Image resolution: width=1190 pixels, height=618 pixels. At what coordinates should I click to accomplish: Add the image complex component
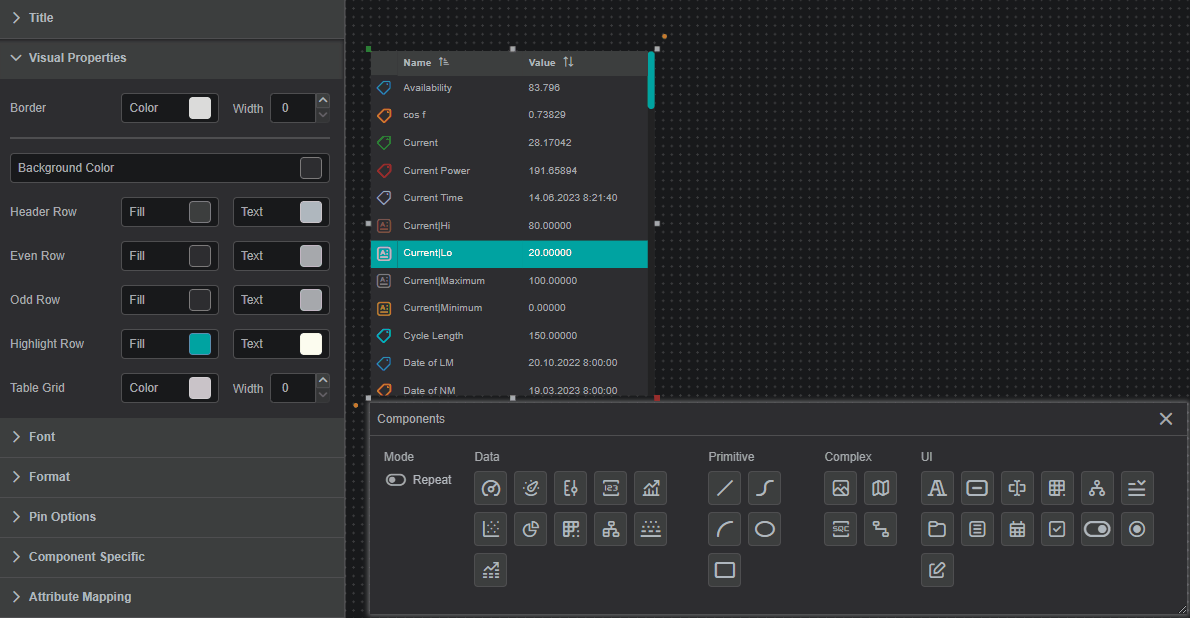841,488
